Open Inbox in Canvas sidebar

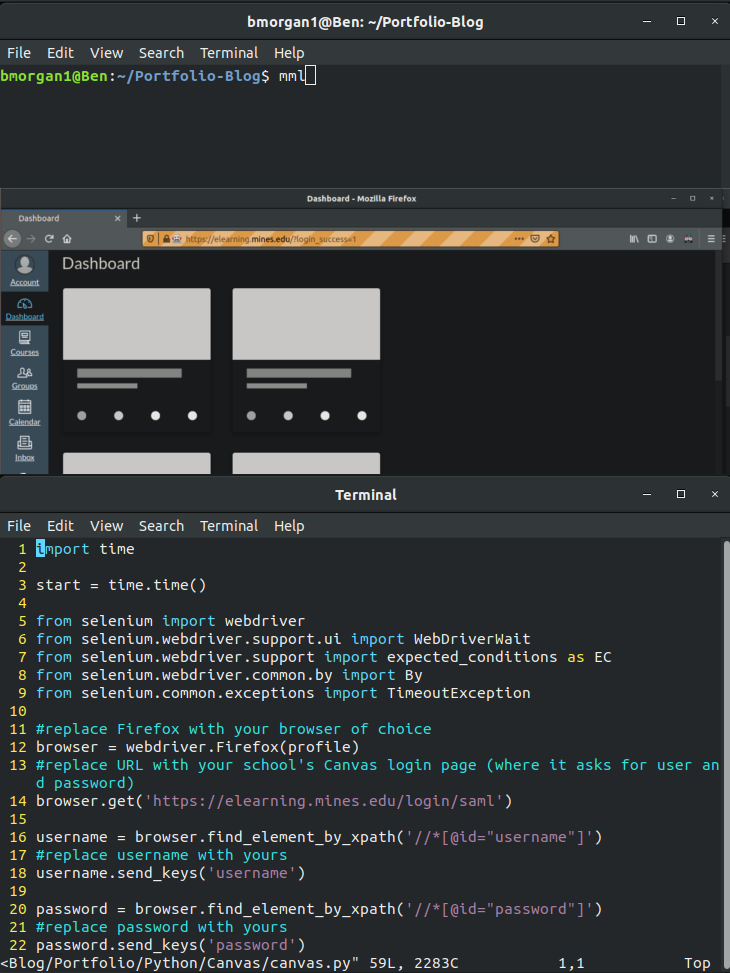tap(24, 449)
